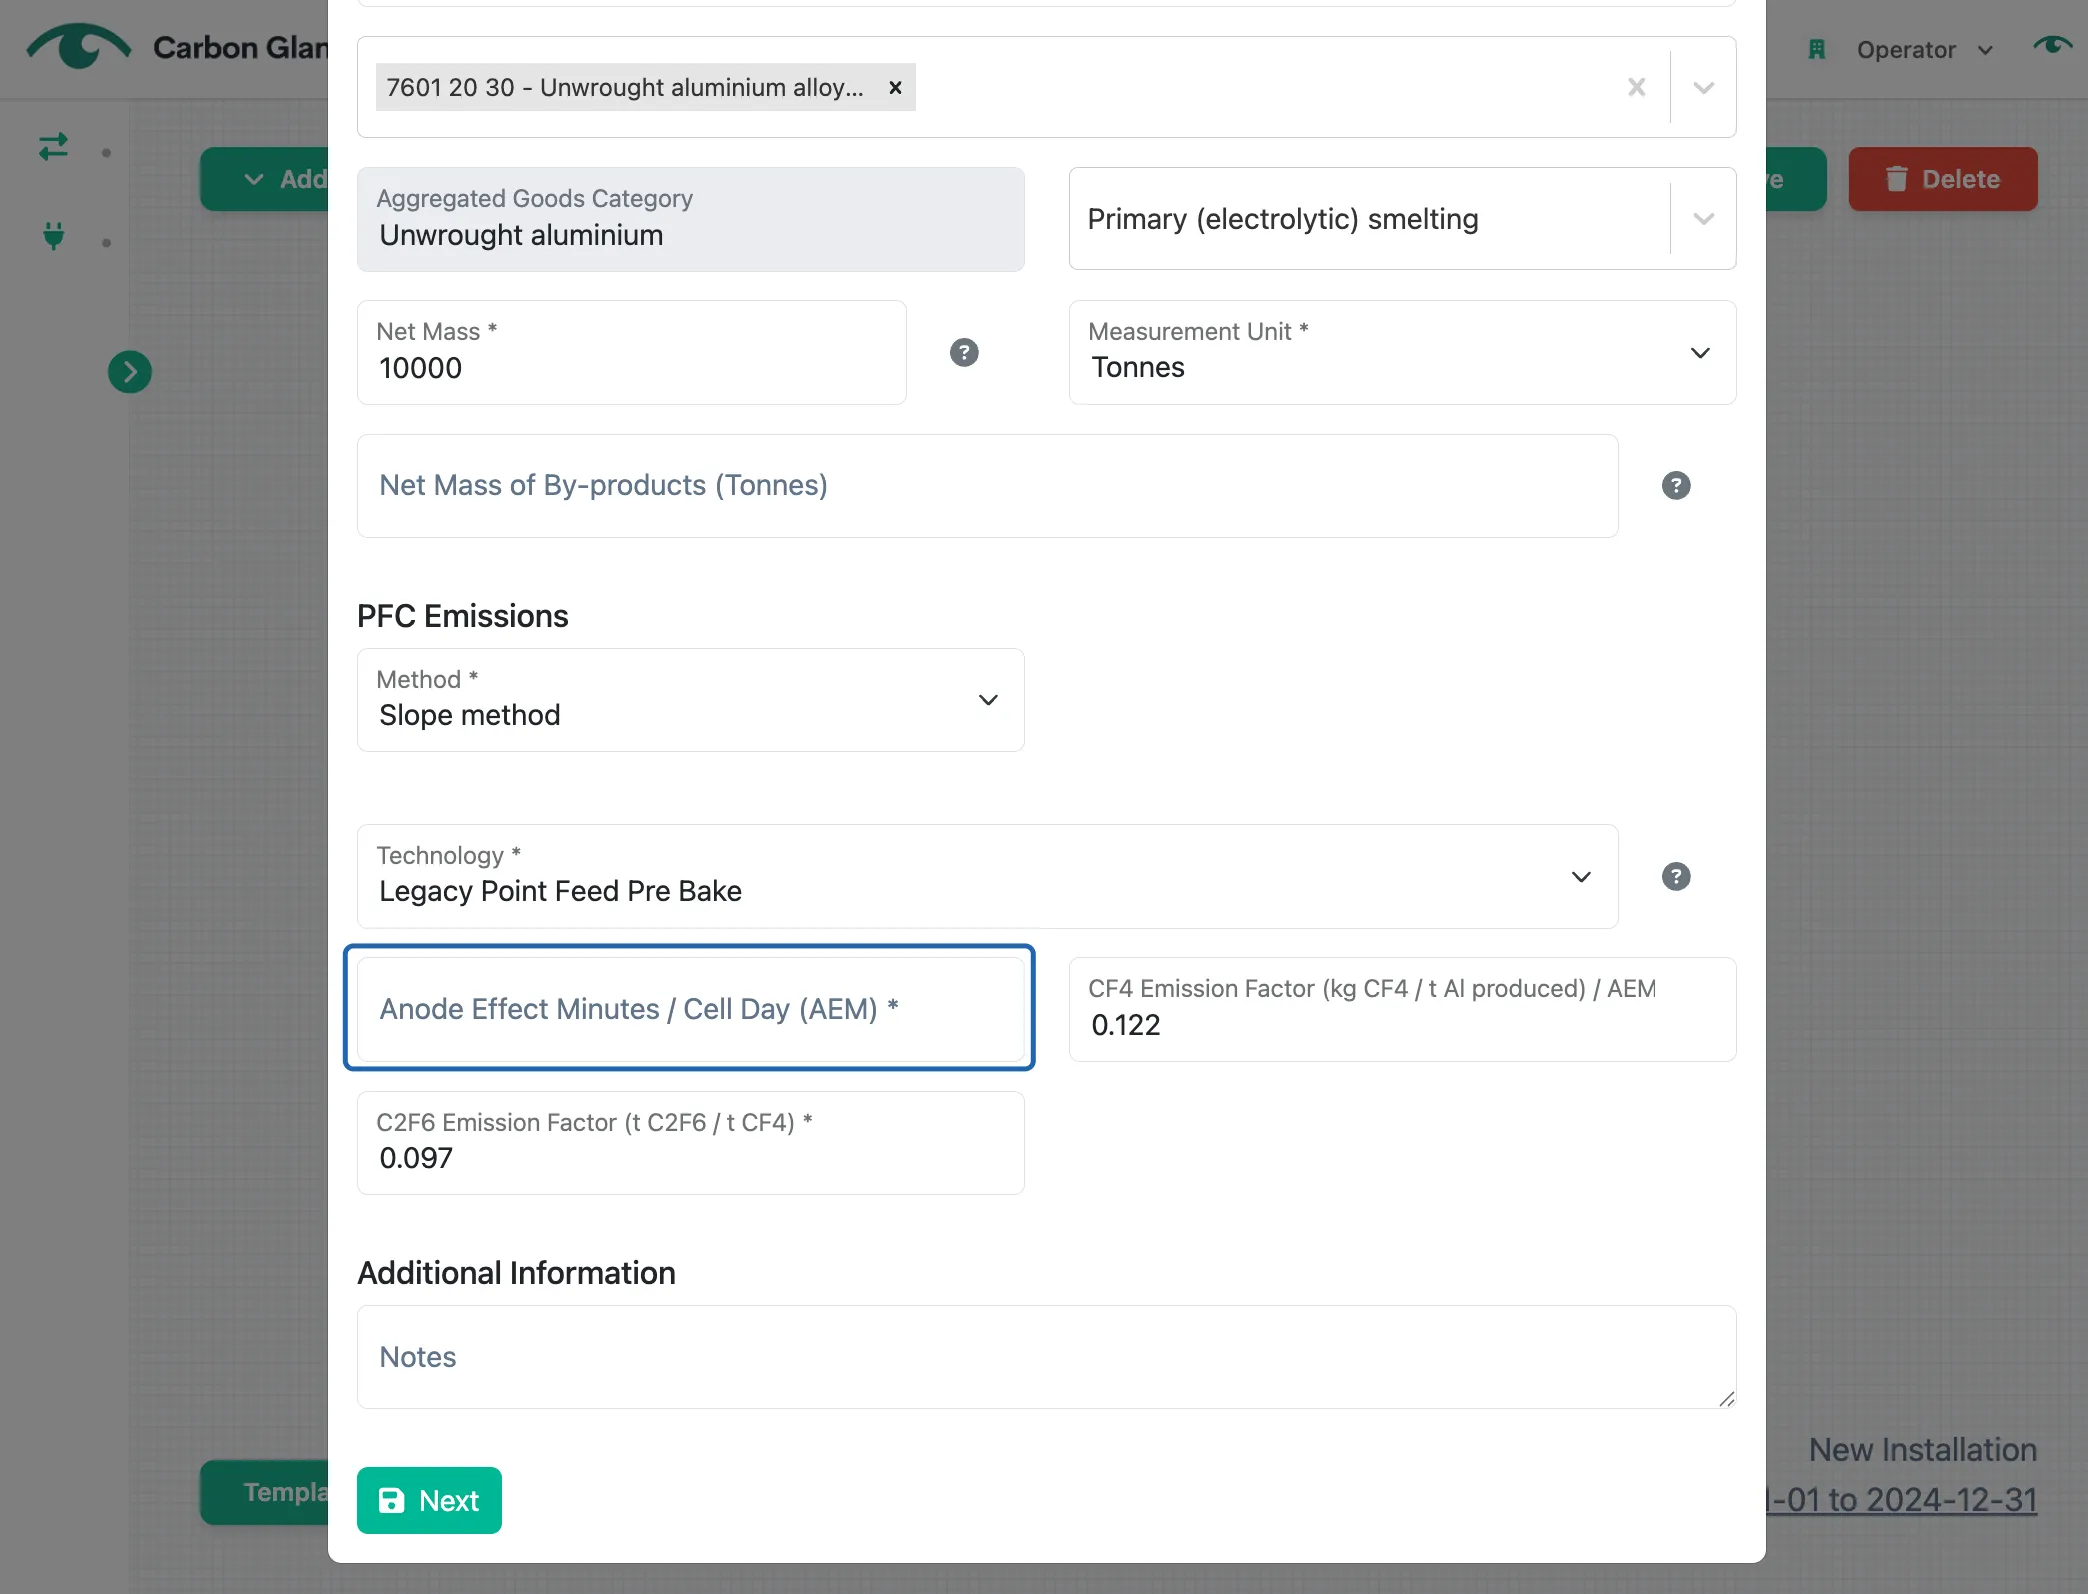The height and width of the screenshot is (1594, 2088).
Task: Edit the CF4 Emission Factor field
Action: (1402, 1009)
